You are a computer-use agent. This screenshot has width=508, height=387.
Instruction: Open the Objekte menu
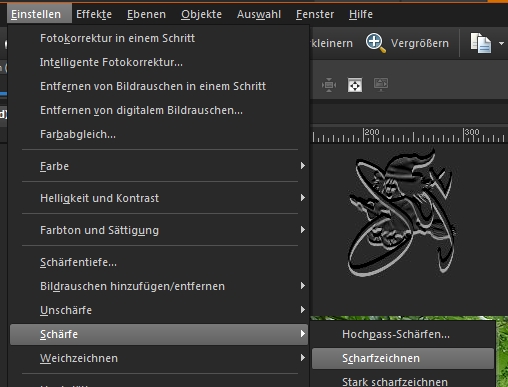pyautogui.click(x=201, y=14)
